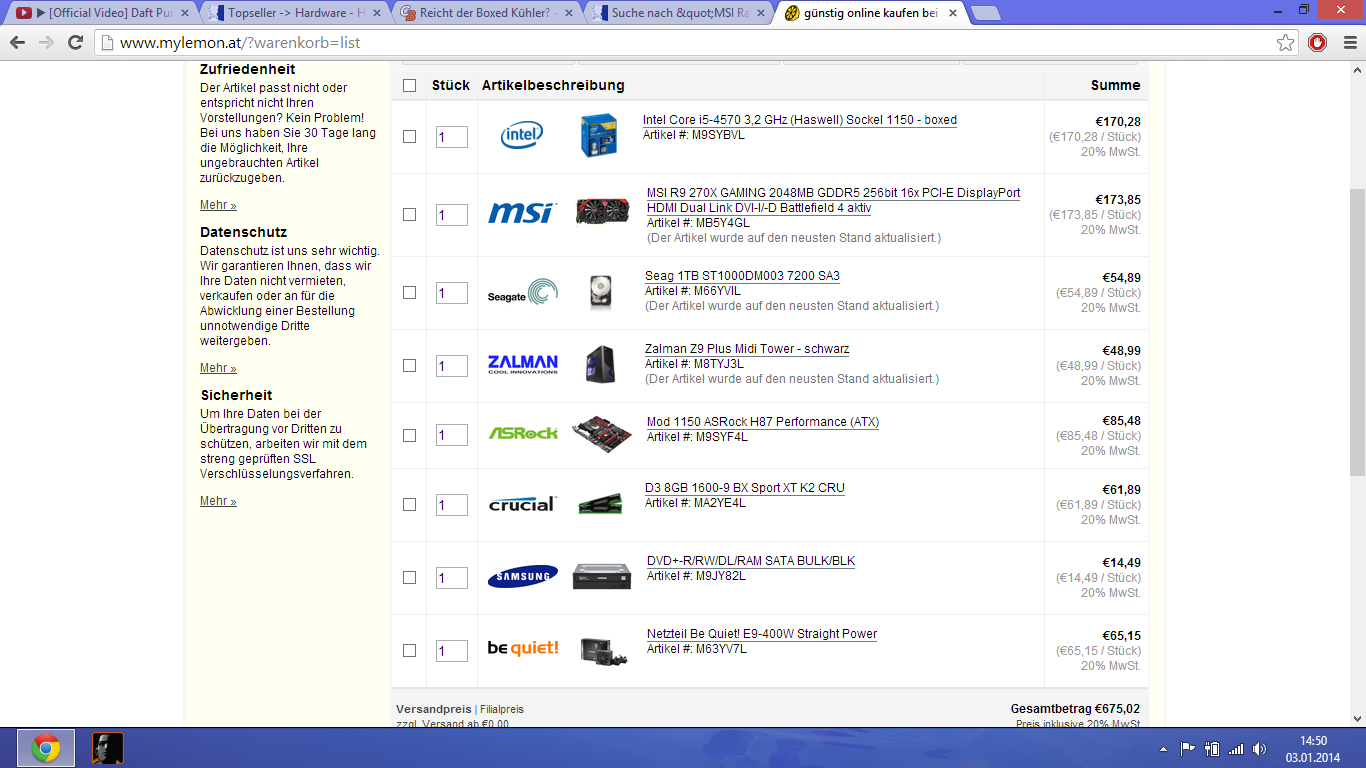This screenshot has width=1366, height=768.
Task: Click Mehr link under Zufriedenheit
Action: [x=218, y=205]
